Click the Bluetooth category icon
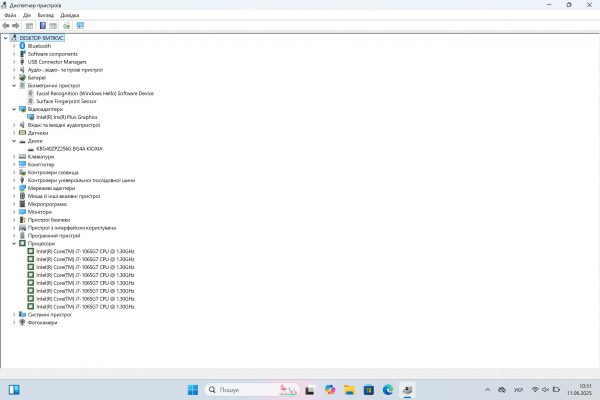 tap(22, 46)
